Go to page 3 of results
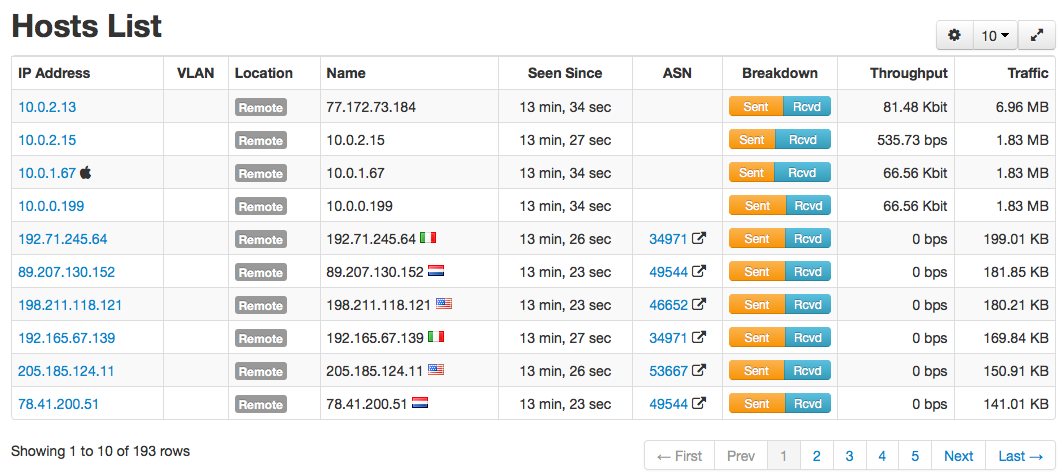This screenshot has width=1064, height=475. coord(849,456)
